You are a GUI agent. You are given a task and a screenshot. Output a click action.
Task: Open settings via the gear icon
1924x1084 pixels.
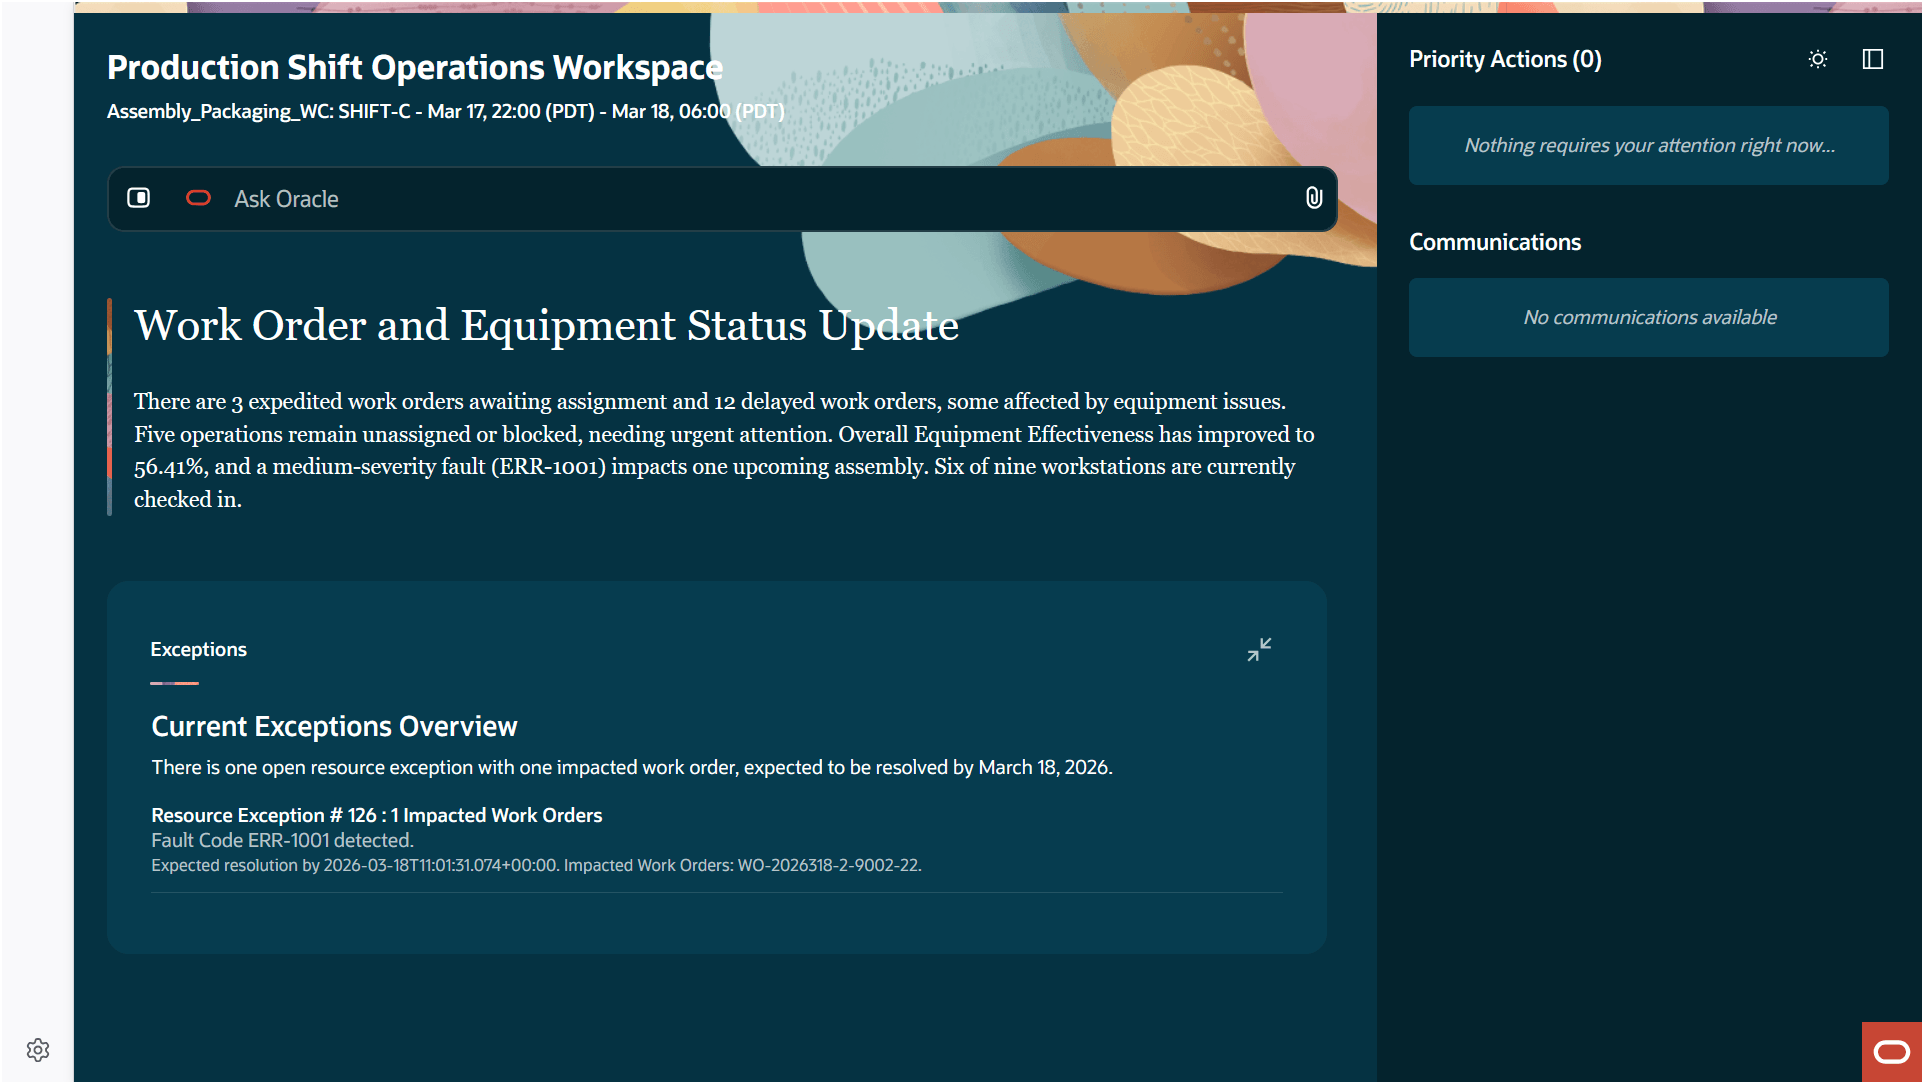(38, 1050)
